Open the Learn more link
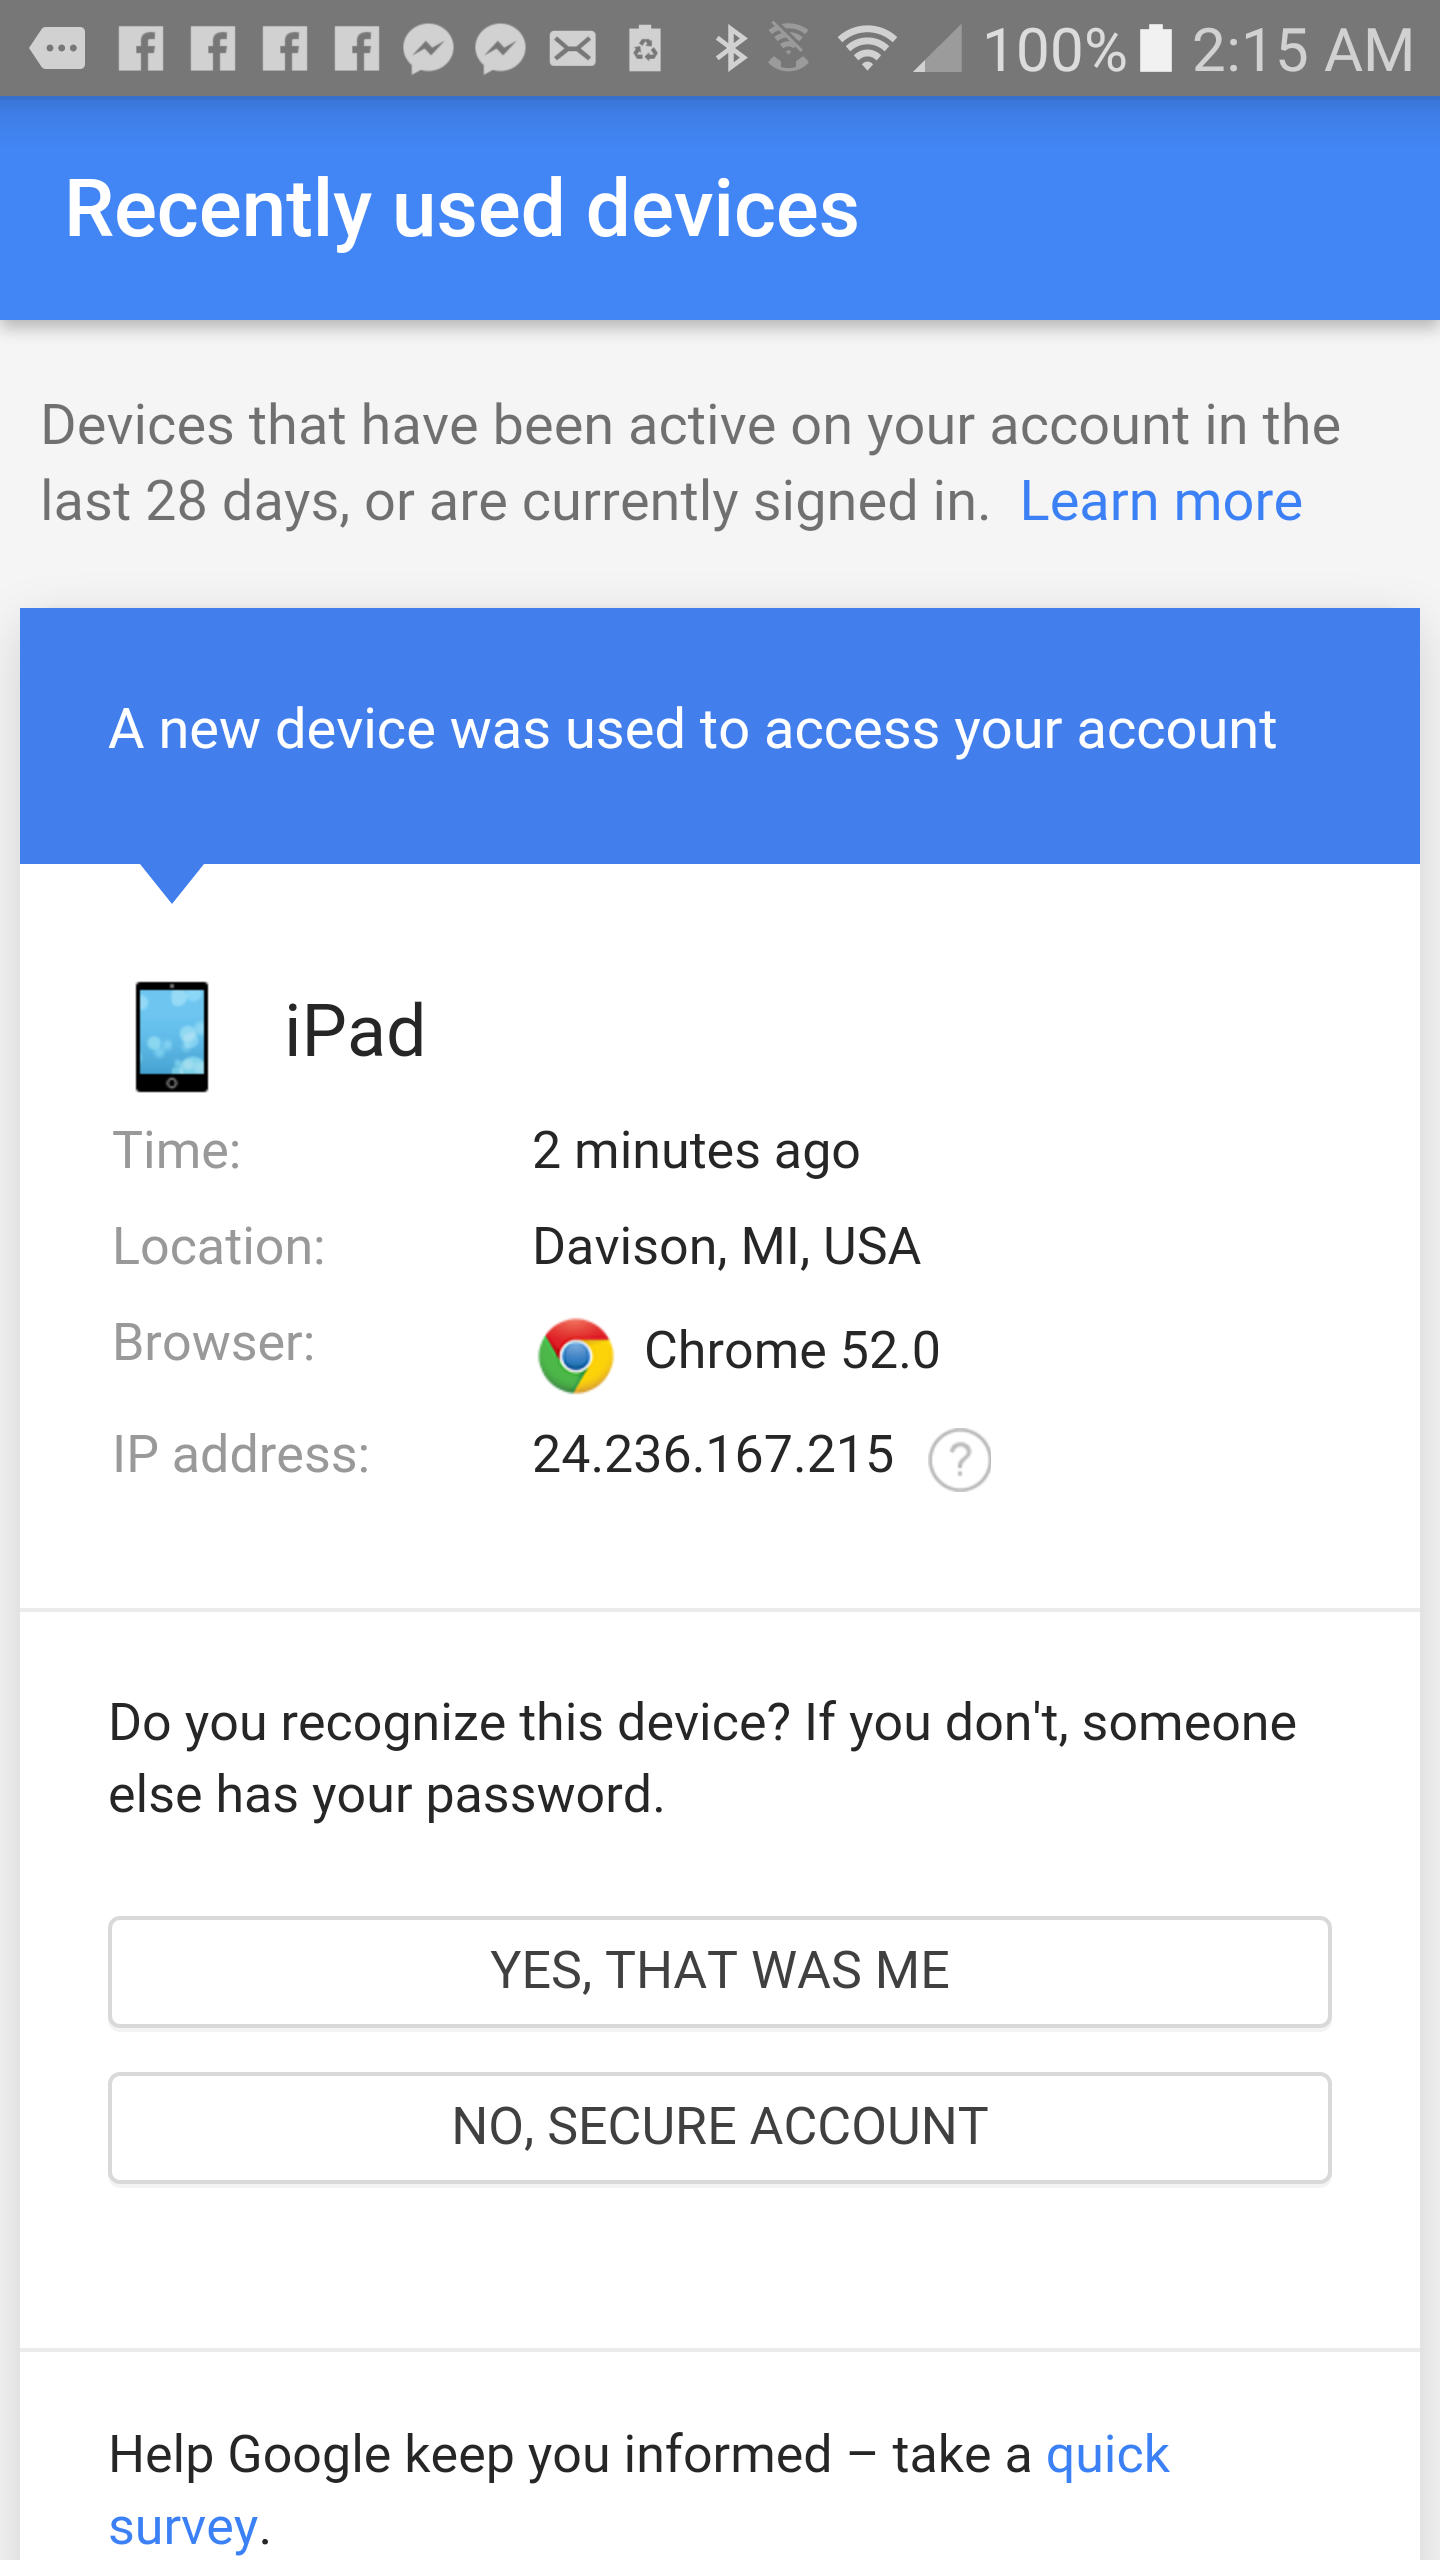Image resolution: width=1440 pixels, height=2560 pixels. 1161,500
